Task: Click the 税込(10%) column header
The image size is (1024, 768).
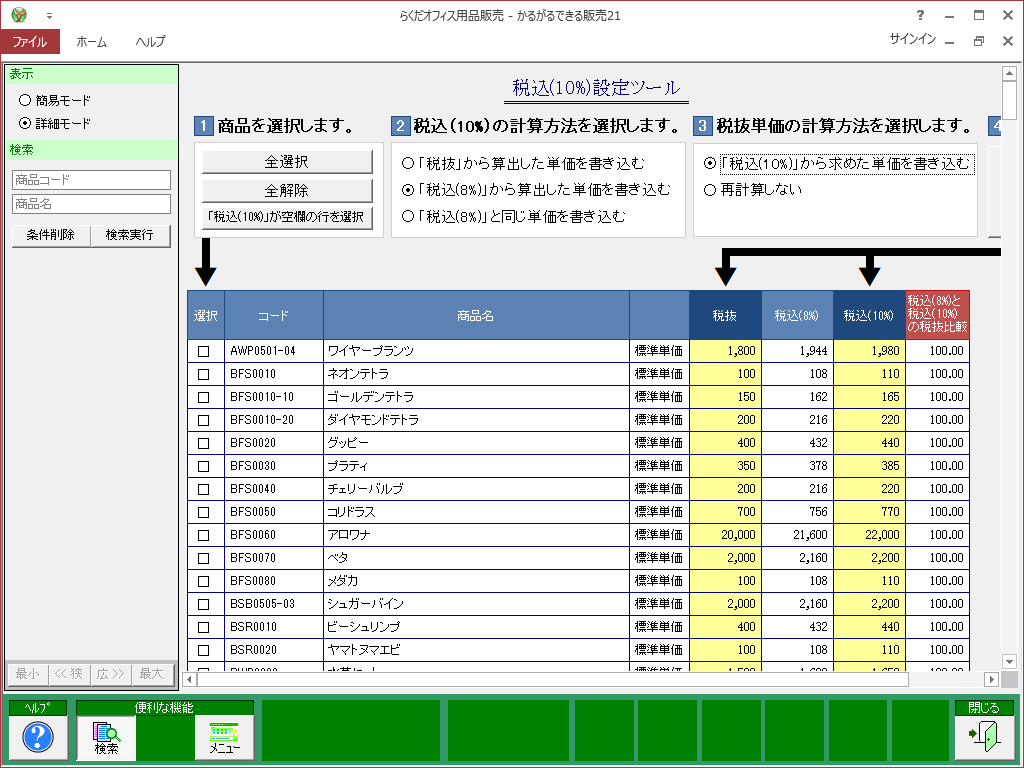Action: tap(869, 315)
